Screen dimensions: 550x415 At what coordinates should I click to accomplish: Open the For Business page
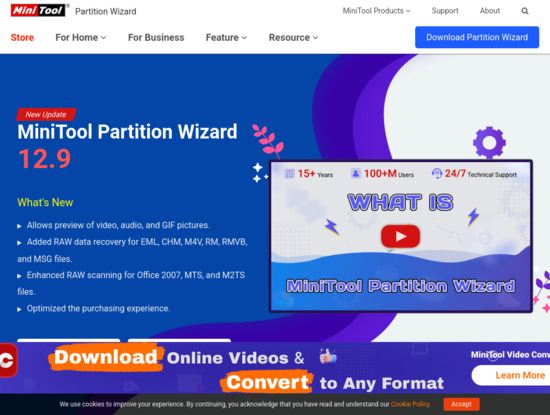point(156,38)
